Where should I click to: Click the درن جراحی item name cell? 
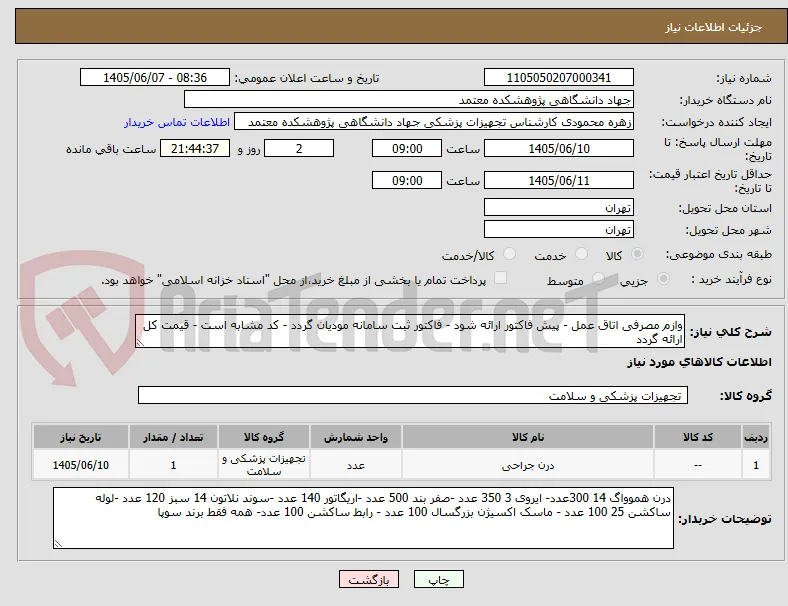click(528, 465)
